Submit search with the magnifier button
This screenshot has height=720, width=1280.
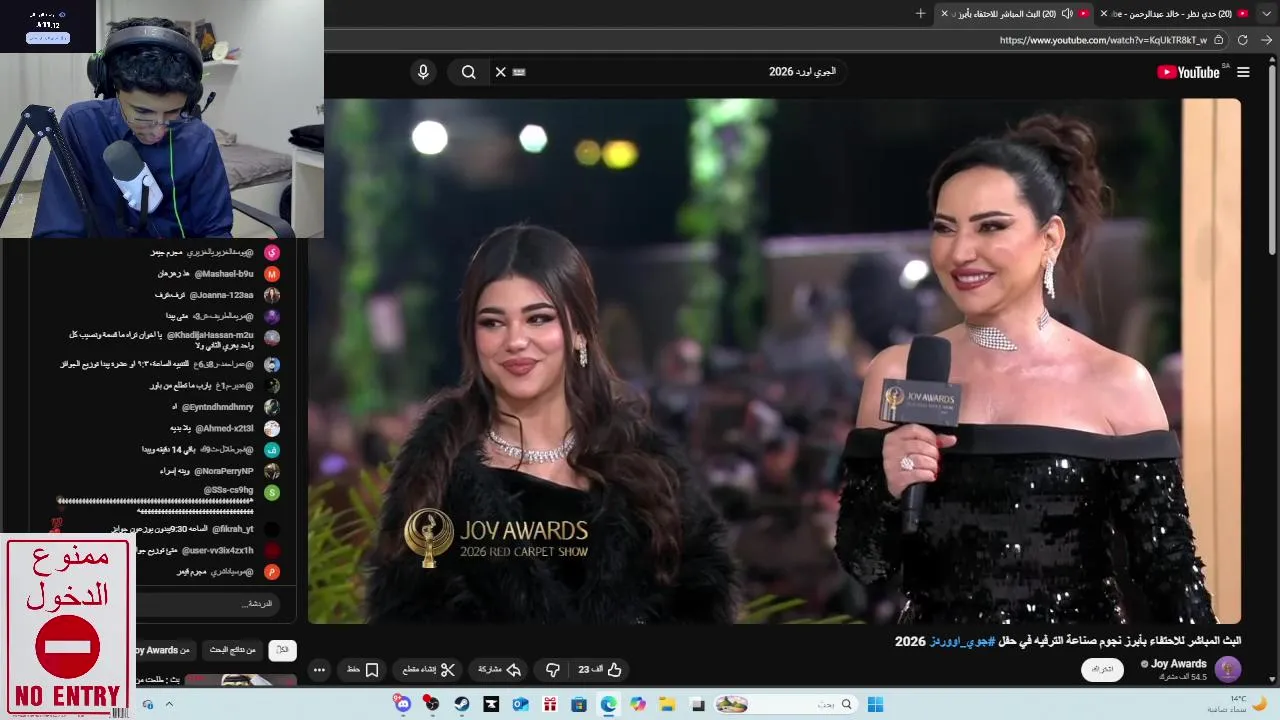[468, 72]
